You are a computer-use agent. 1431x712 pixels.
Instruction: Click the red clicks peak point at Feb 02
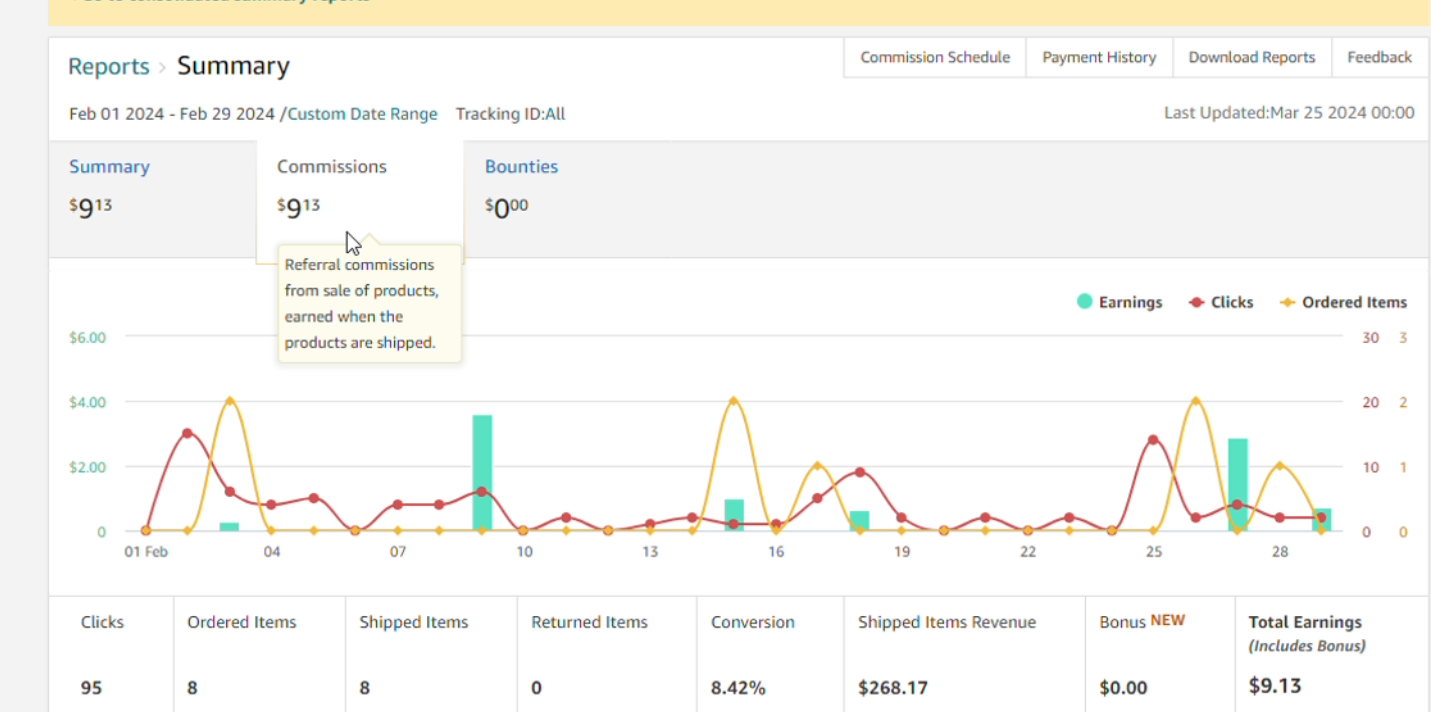187,433
